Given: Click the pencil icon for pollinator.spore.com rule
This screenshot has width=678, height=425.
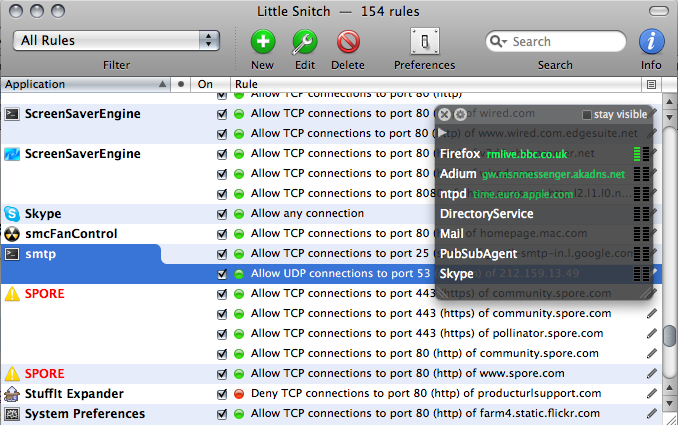Looking at the screenshot, I should coord(652,333).
